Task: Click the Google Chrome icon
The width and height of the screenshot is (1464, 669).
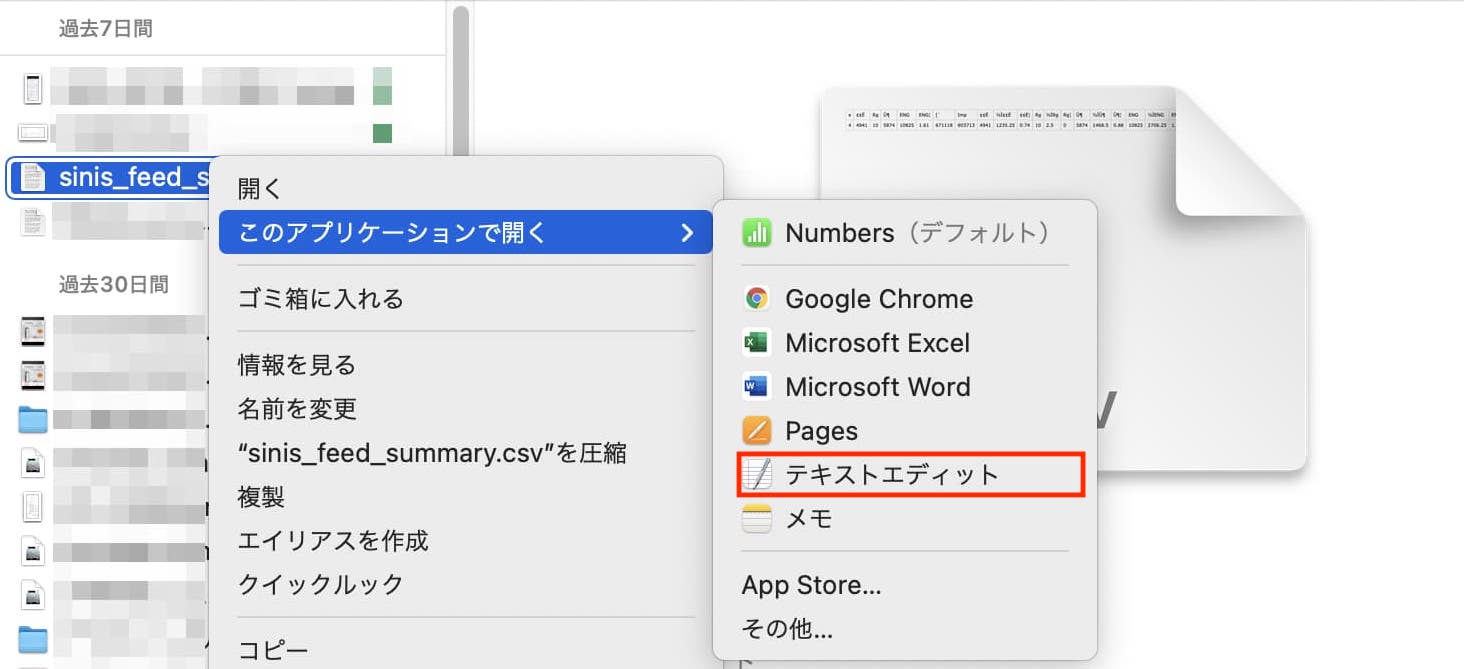Action: [x=757, y=299]
